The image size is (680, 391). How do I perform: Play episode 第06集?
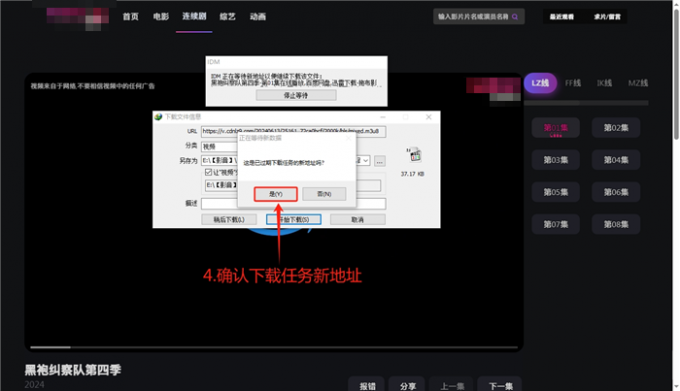616,192
